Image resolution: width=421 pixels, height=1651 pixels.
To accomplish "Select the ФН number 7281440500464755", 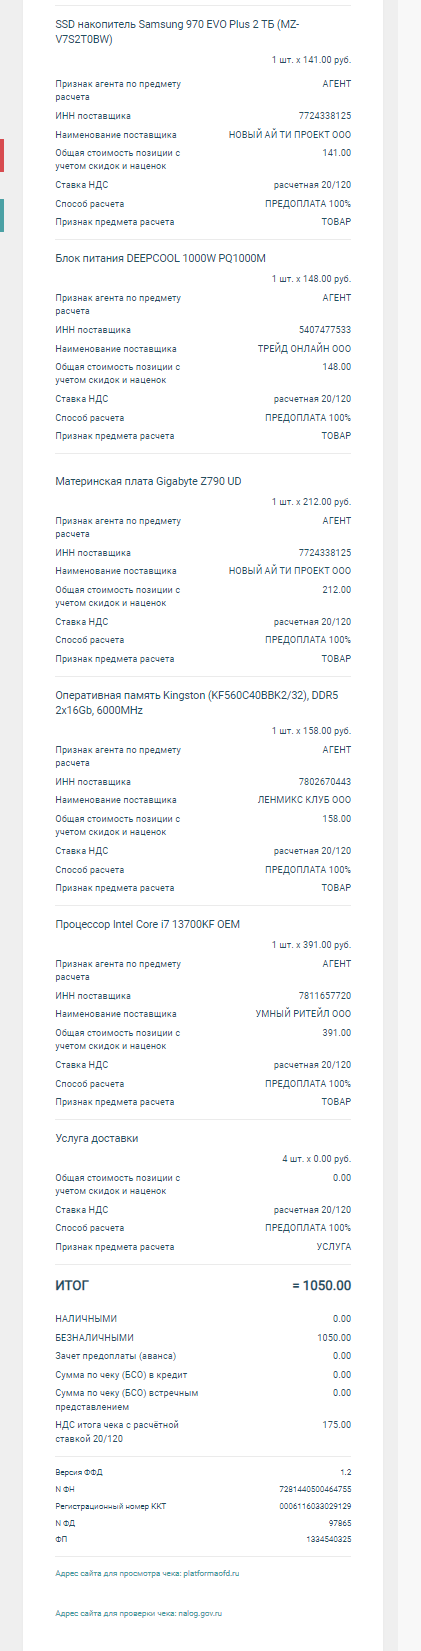I will coord(315,1489).
